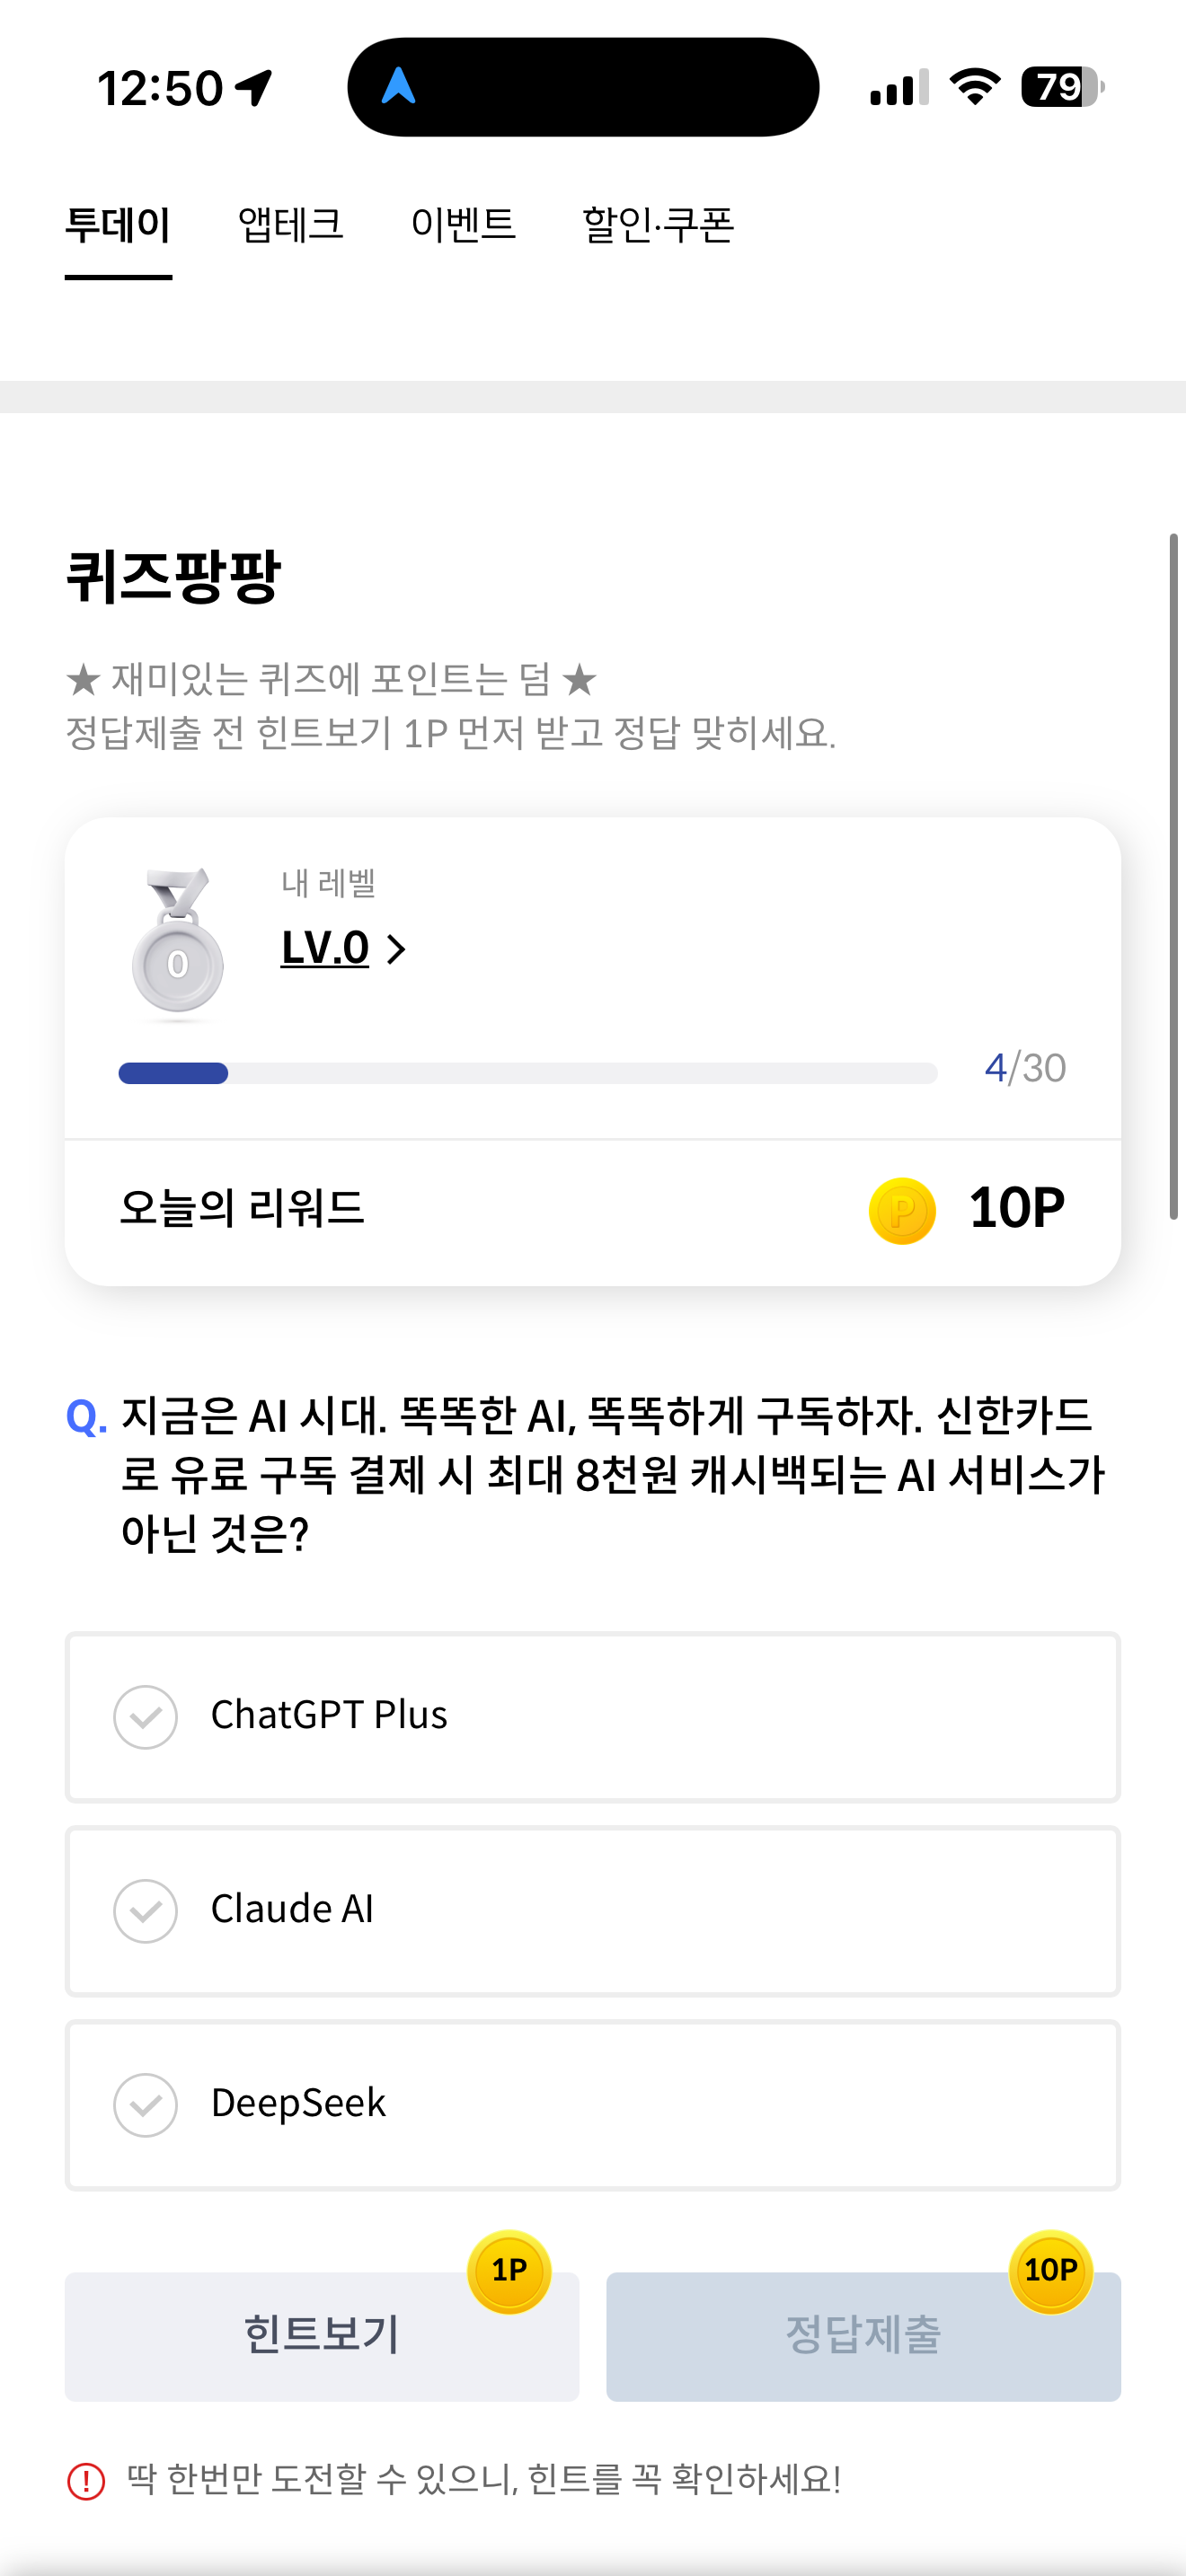This screenshot has width=1186, height=2576.
Task: Select the DeepSeek answer option
Action: (593, 2105)
